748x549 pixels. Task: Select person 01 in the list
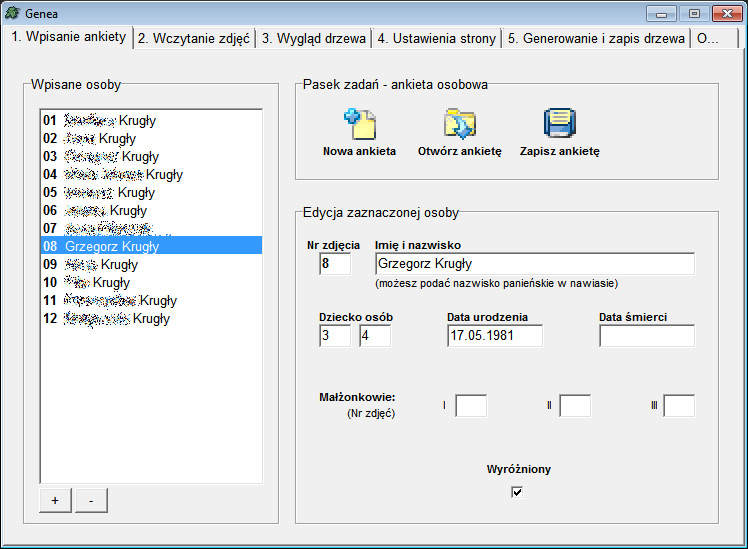[x=100, y=120]
